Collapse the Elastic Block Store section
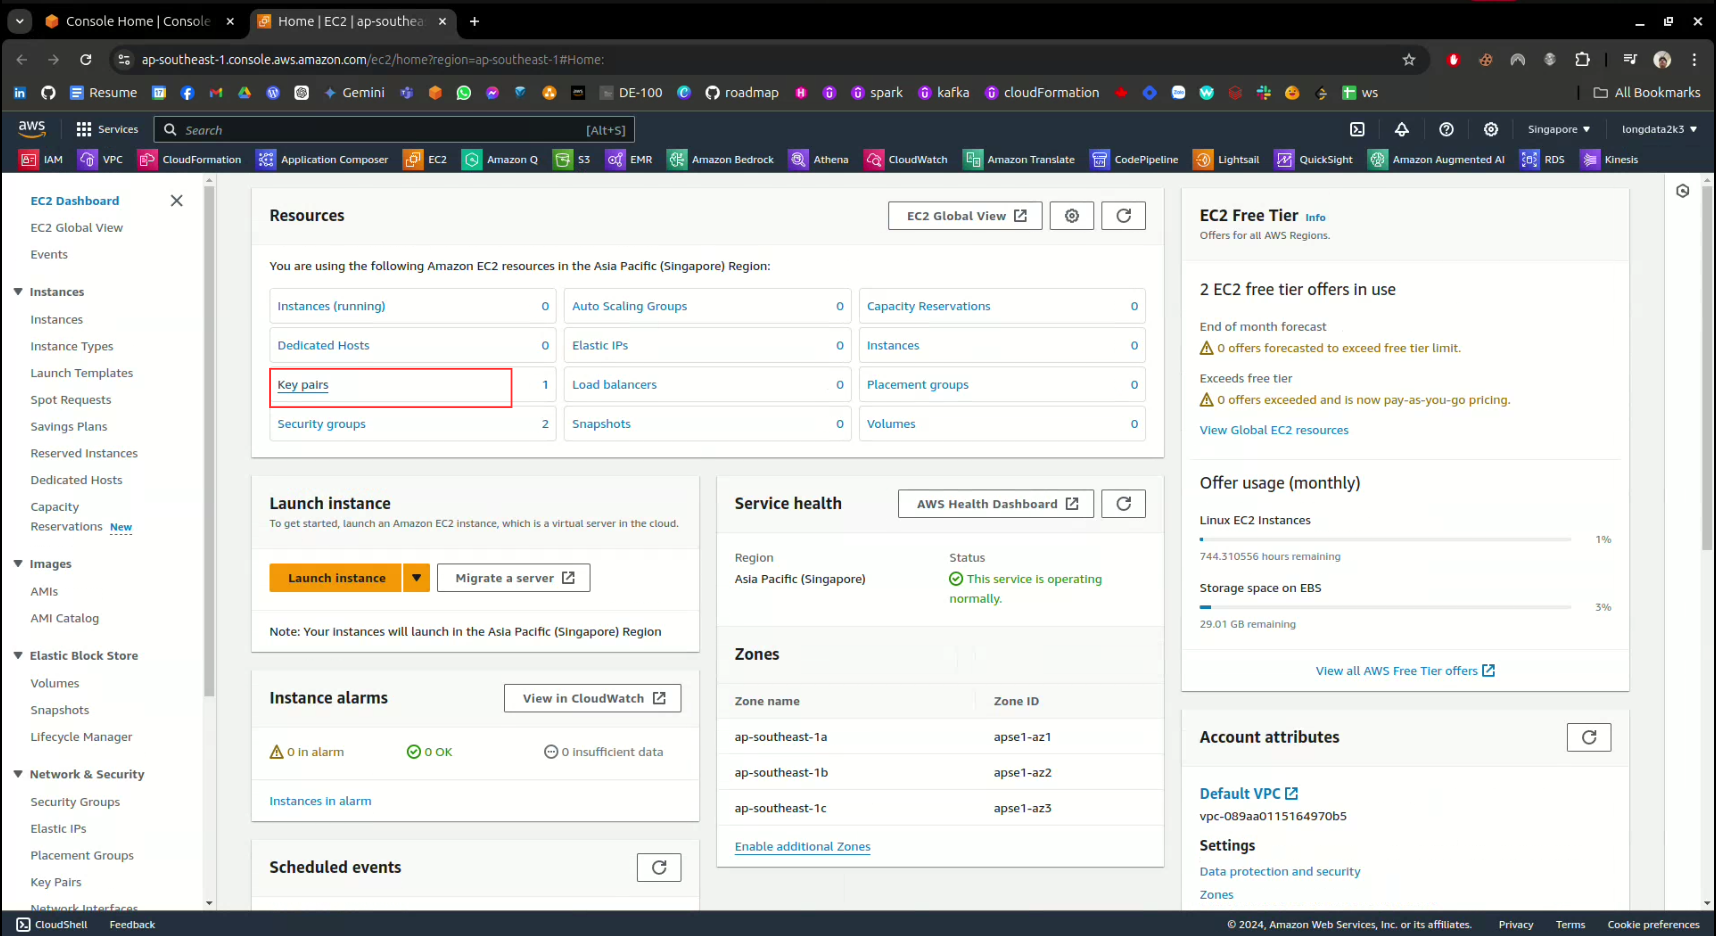This screenshot has width=1716, height=936. coord(18,656)
